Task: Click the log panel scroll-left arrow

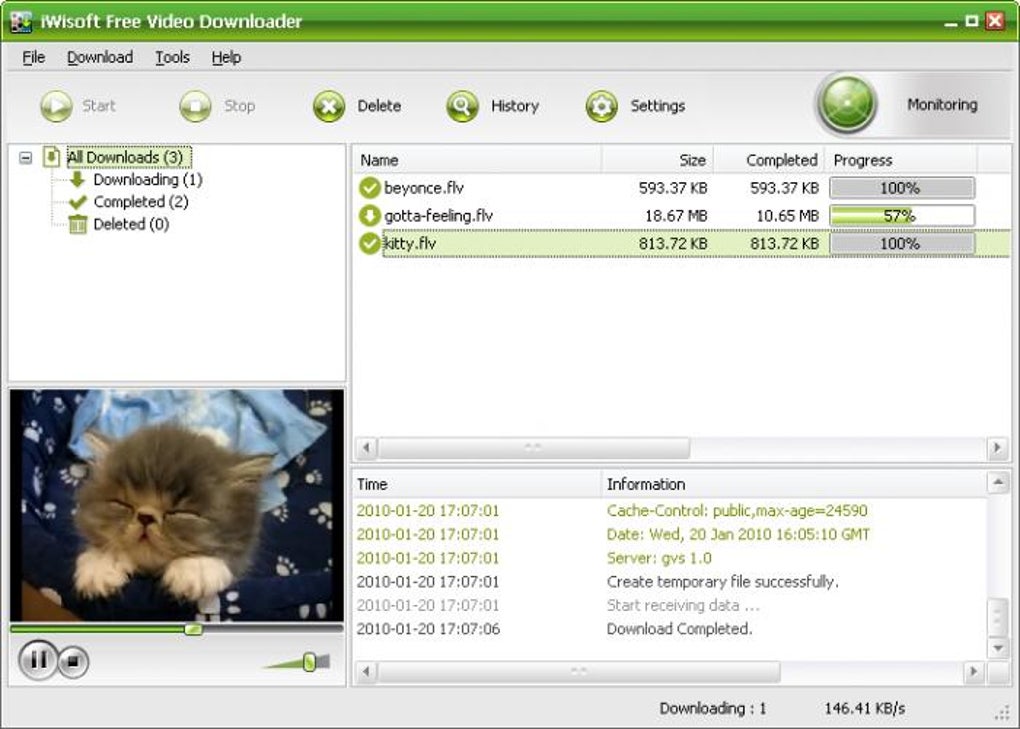Action: coord(366,671)
